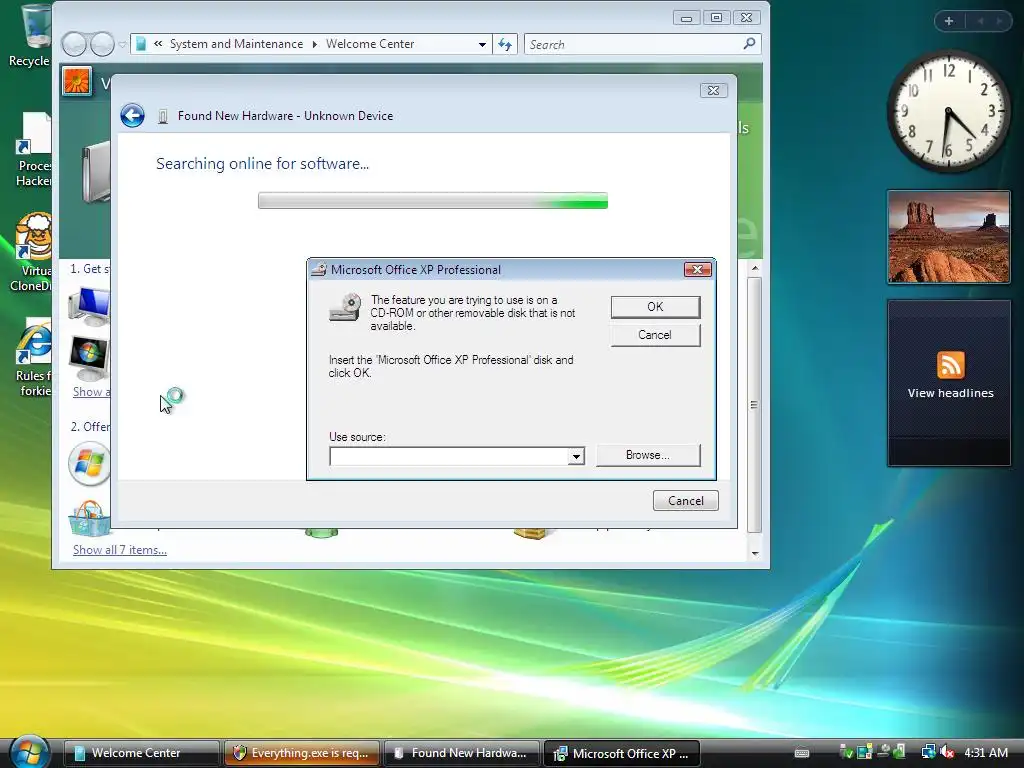Switch to Welcome Center taskbar button
Image resolution: width=1024 pixels, height=768 pixels.
142,753
